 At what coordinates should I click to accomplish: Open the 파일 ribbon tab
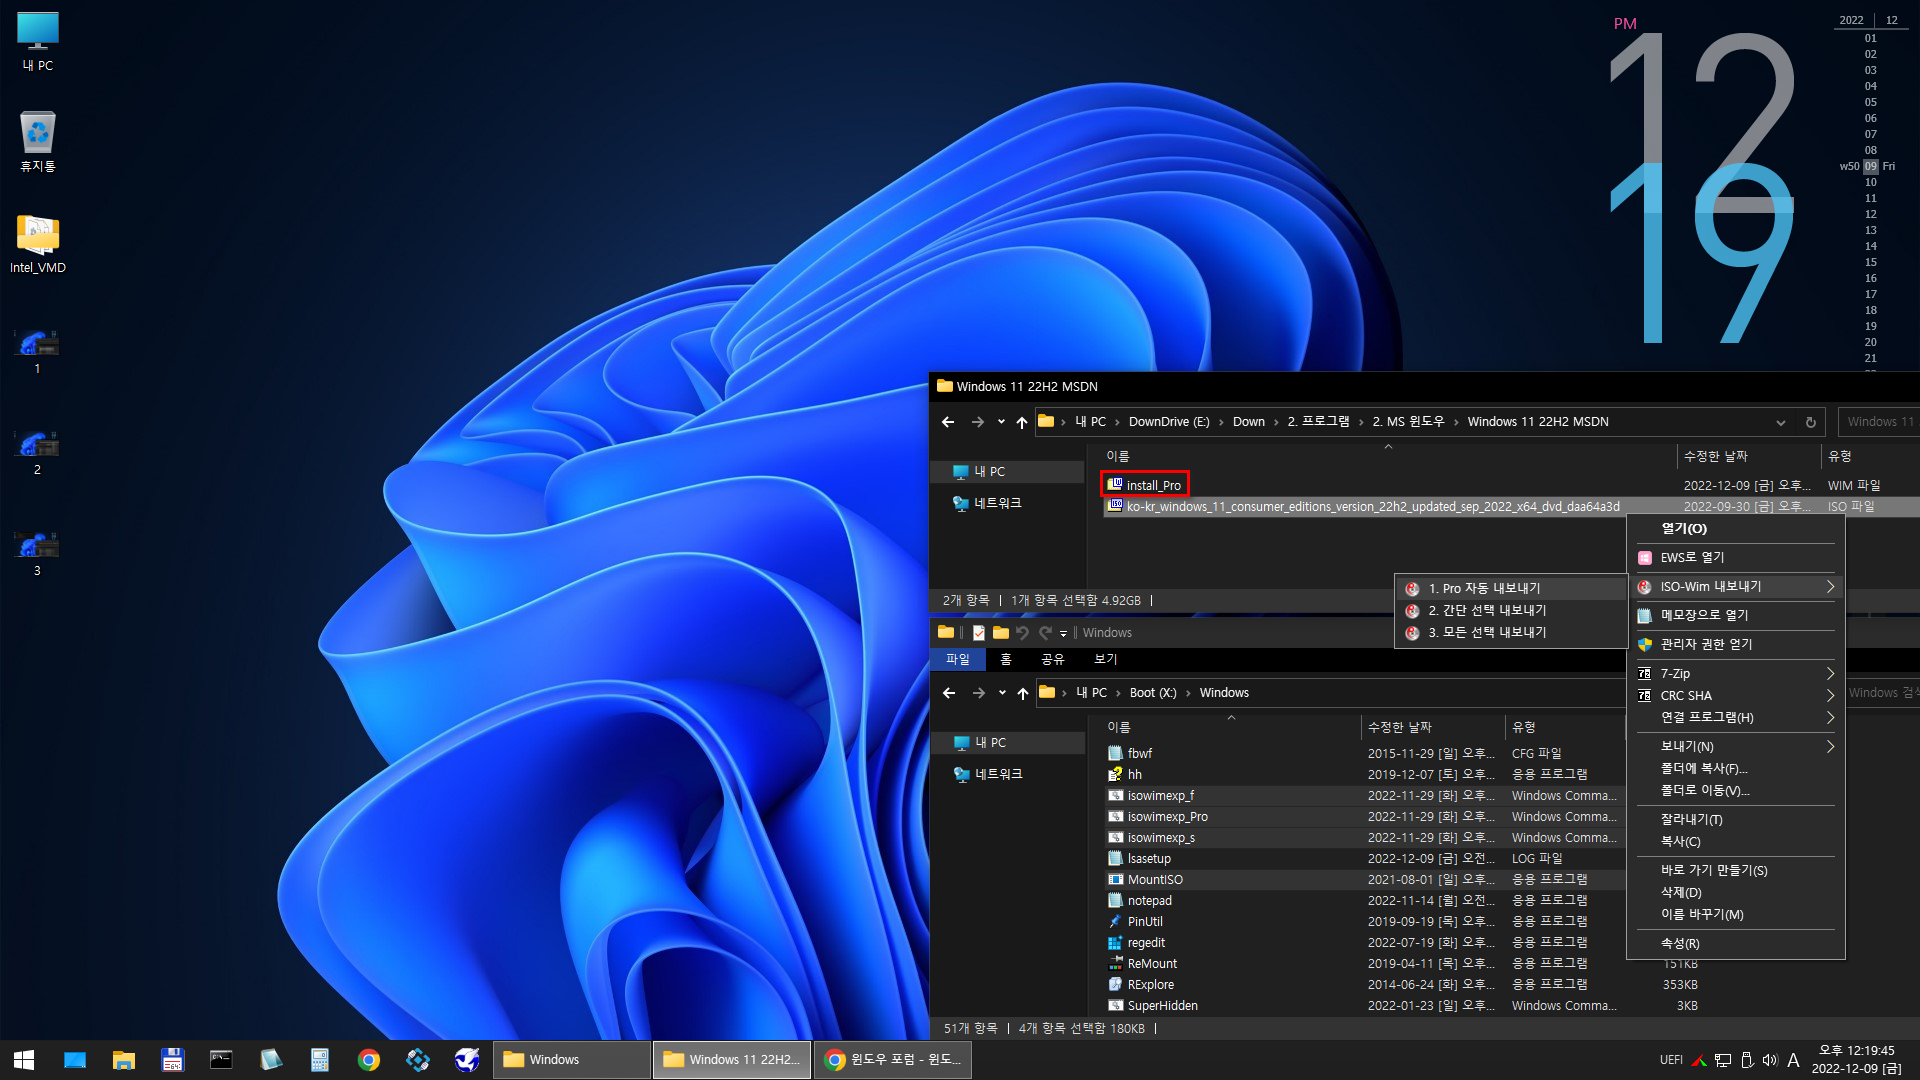coord(958,660)
